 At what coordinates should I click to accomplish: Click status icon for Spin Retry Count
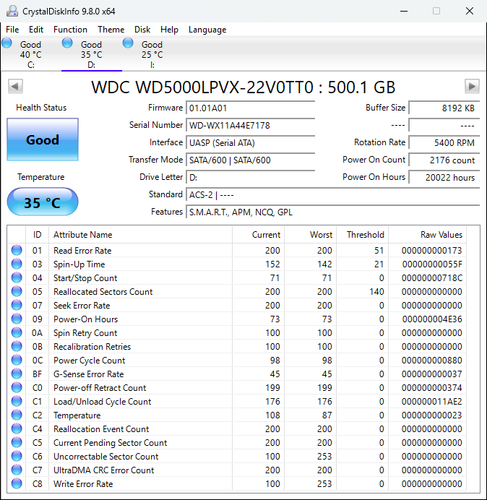click(x=17, y=332)
